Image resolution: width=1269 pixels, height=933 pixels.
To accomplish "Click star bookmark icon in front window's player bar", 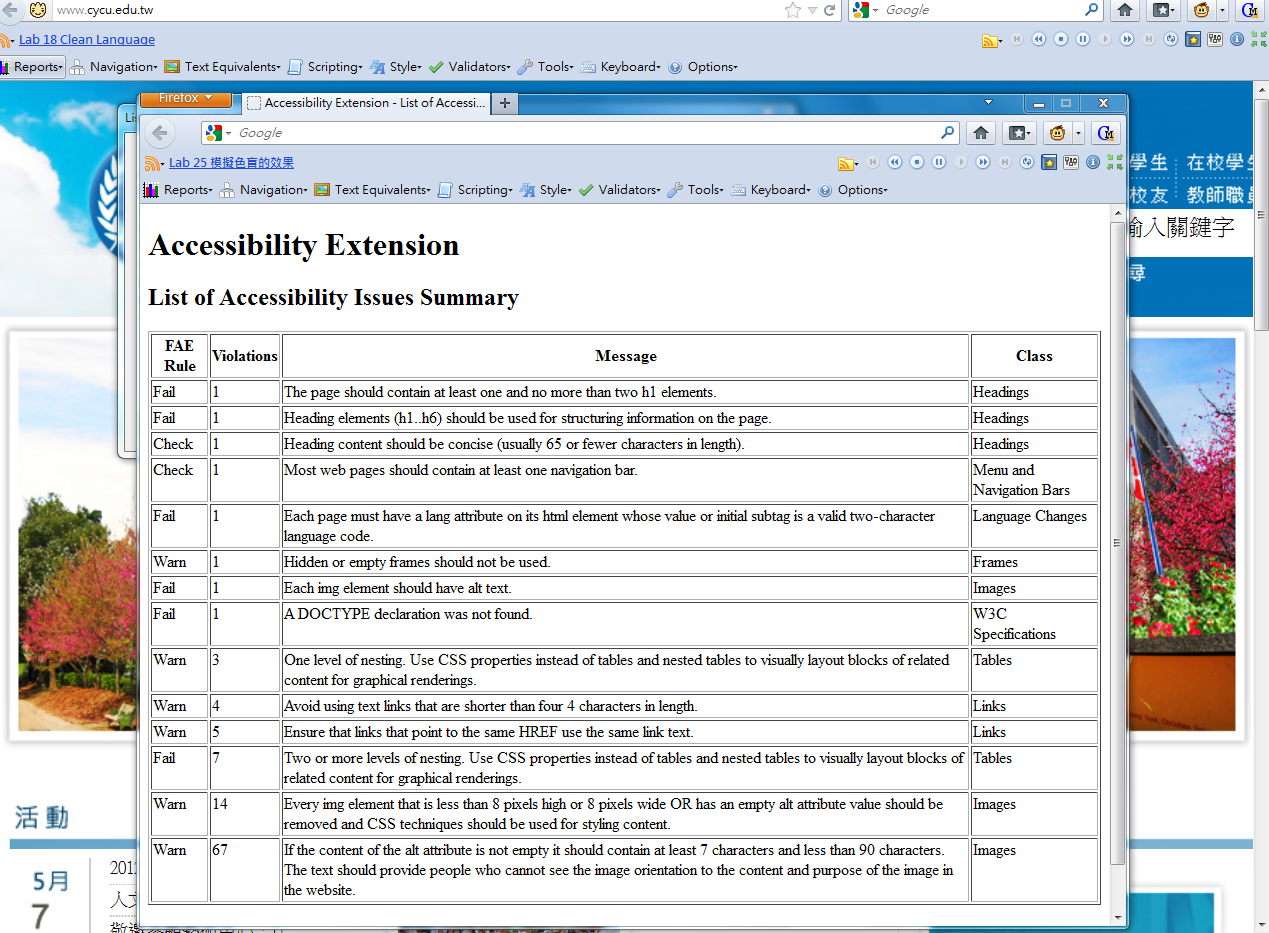I will pos(1049,162).
